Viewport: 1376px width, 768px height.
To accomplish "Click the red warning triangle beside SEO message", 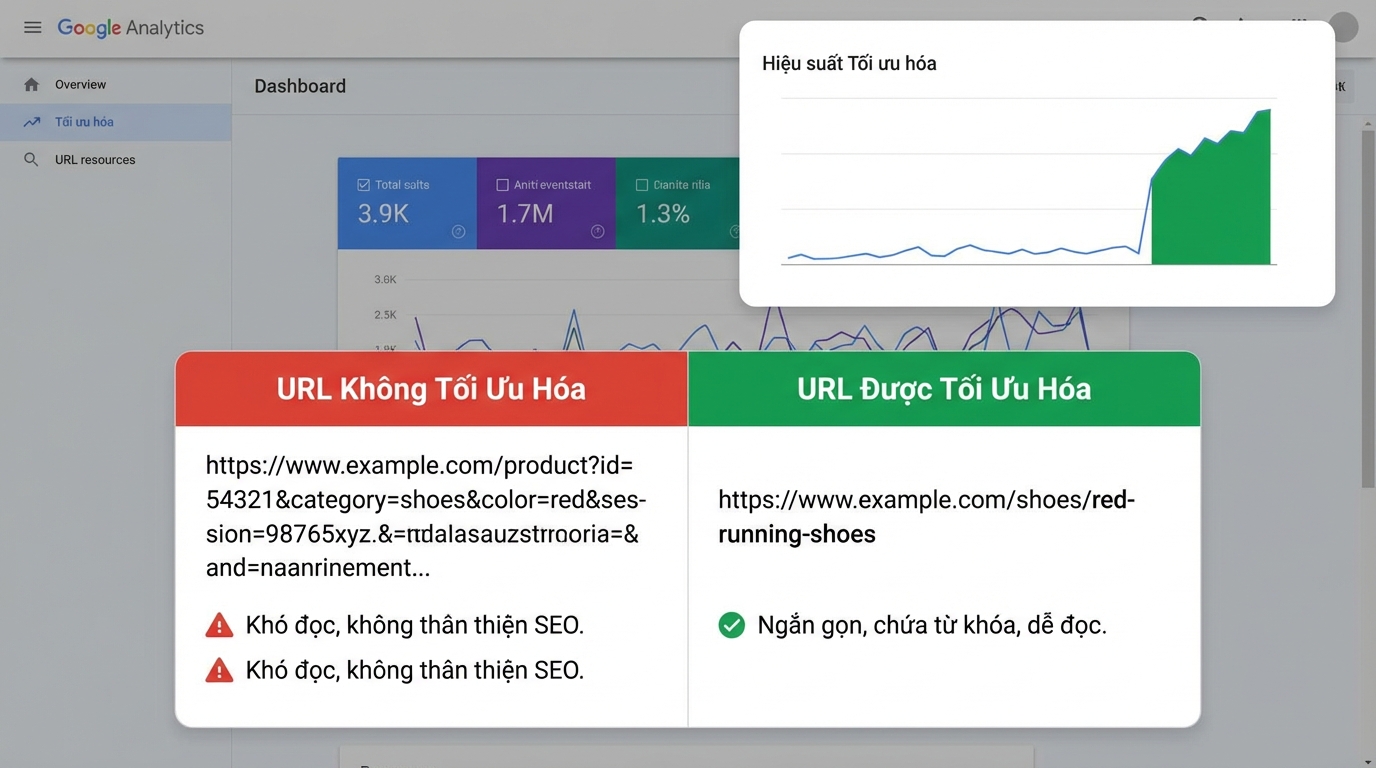I will (219, 624).
